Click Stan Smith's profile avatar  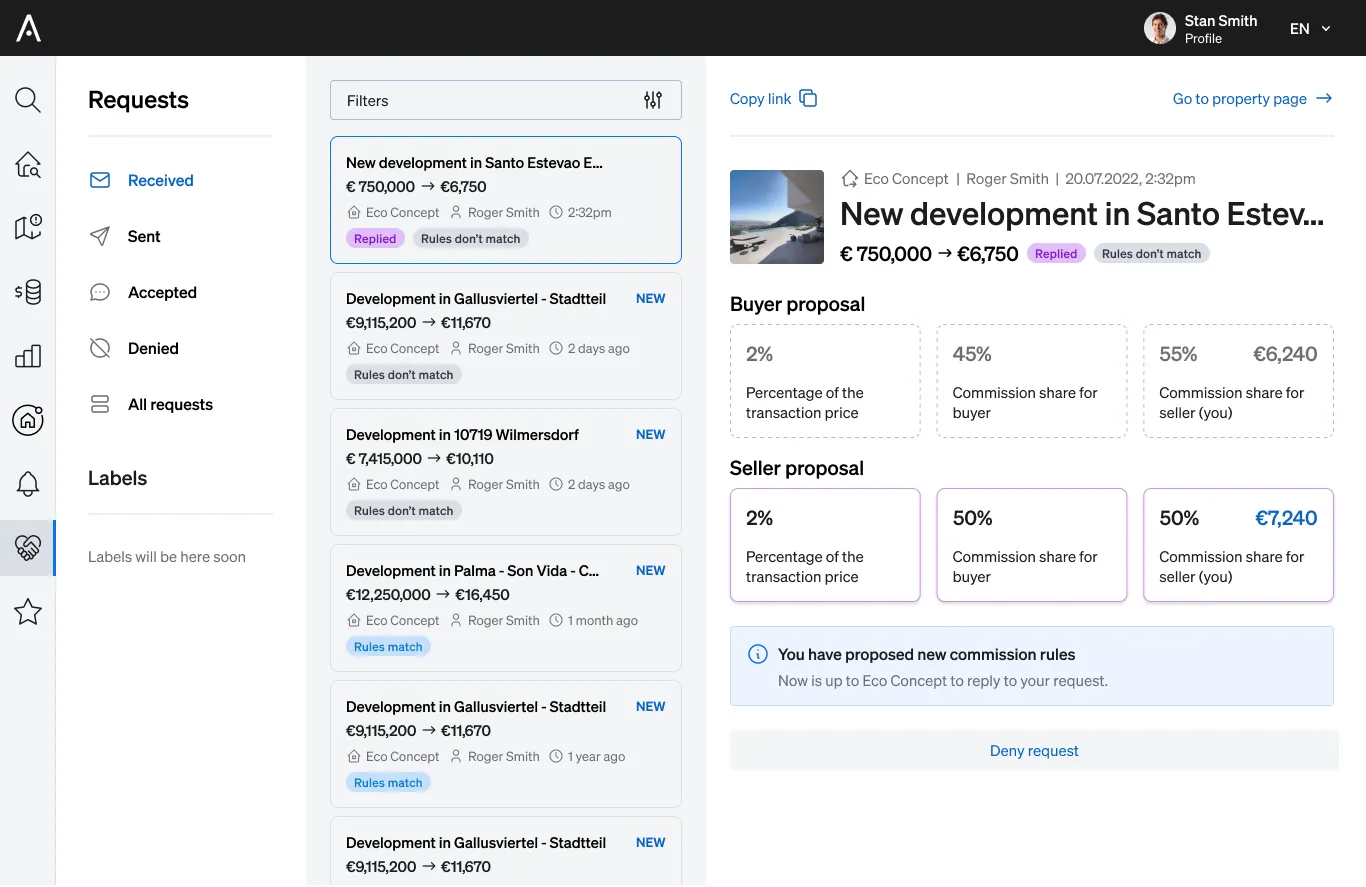pos(1160,28)
